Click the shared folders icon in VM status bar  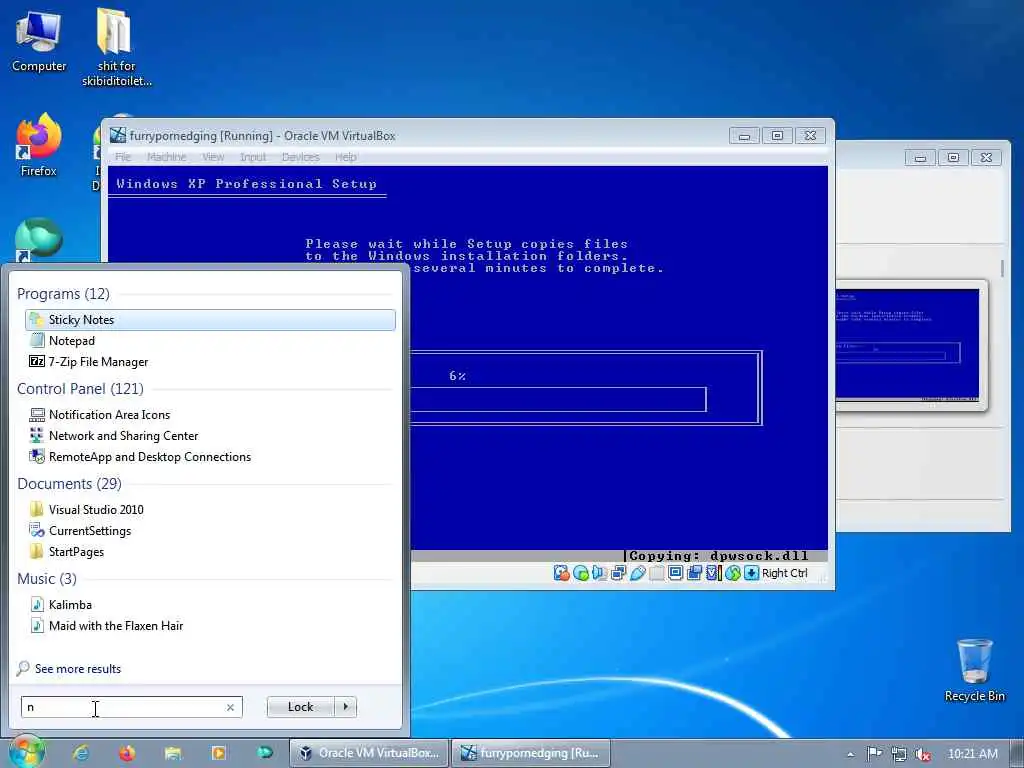[657, 573]
